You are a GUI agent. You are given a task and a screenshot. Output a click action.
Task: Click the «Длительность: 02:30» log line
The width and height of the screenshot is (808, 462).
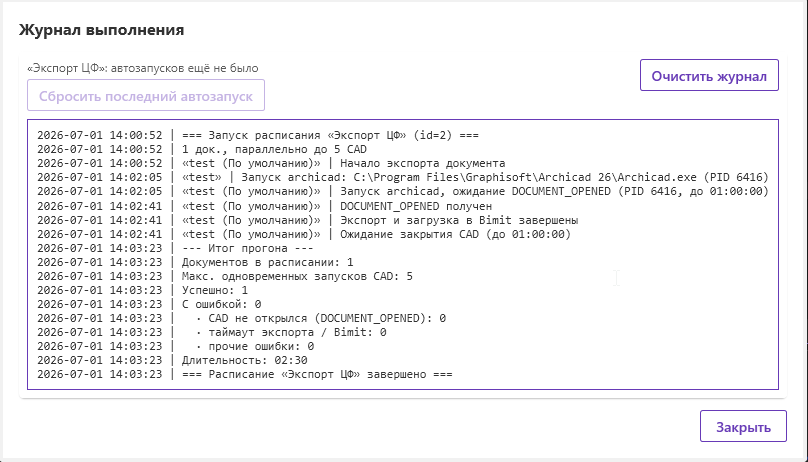[x=172, y=360]
